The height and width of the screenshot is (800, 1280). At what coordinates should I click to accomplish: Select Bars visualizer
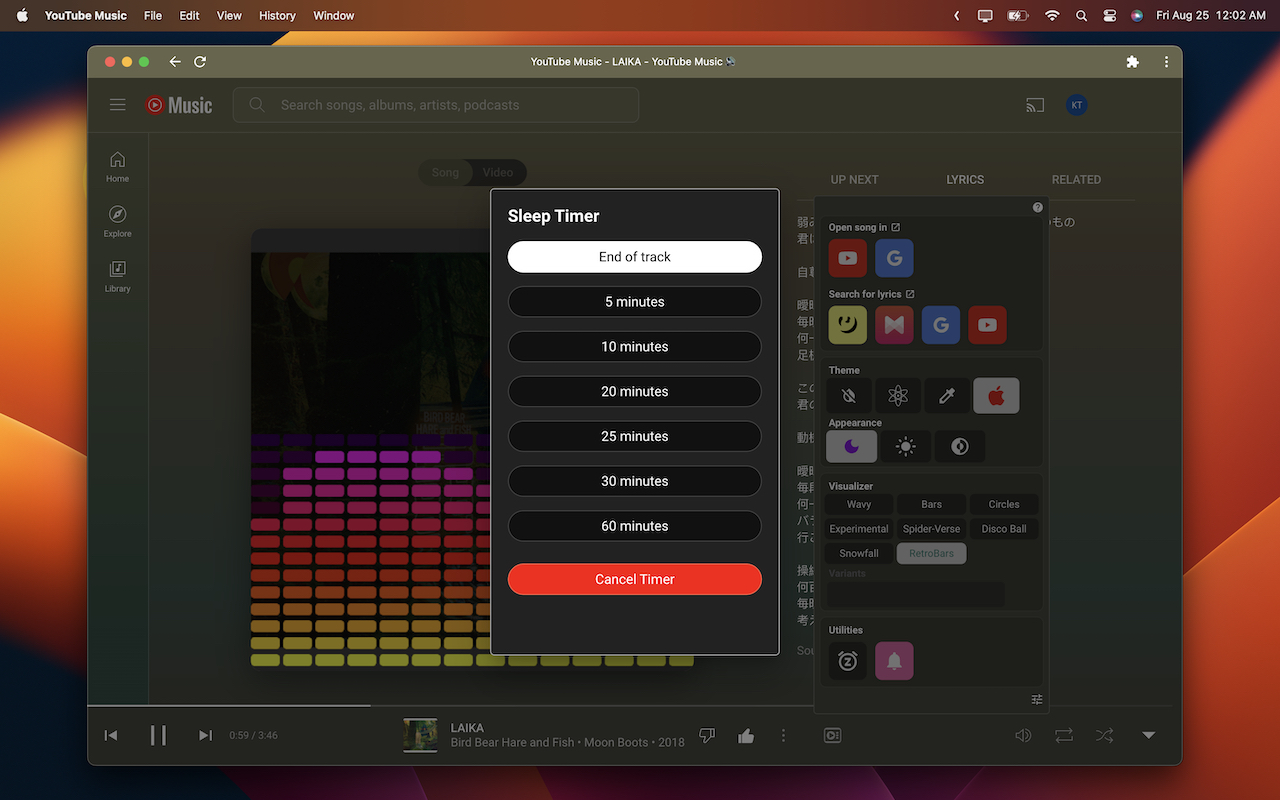[932, 505]
